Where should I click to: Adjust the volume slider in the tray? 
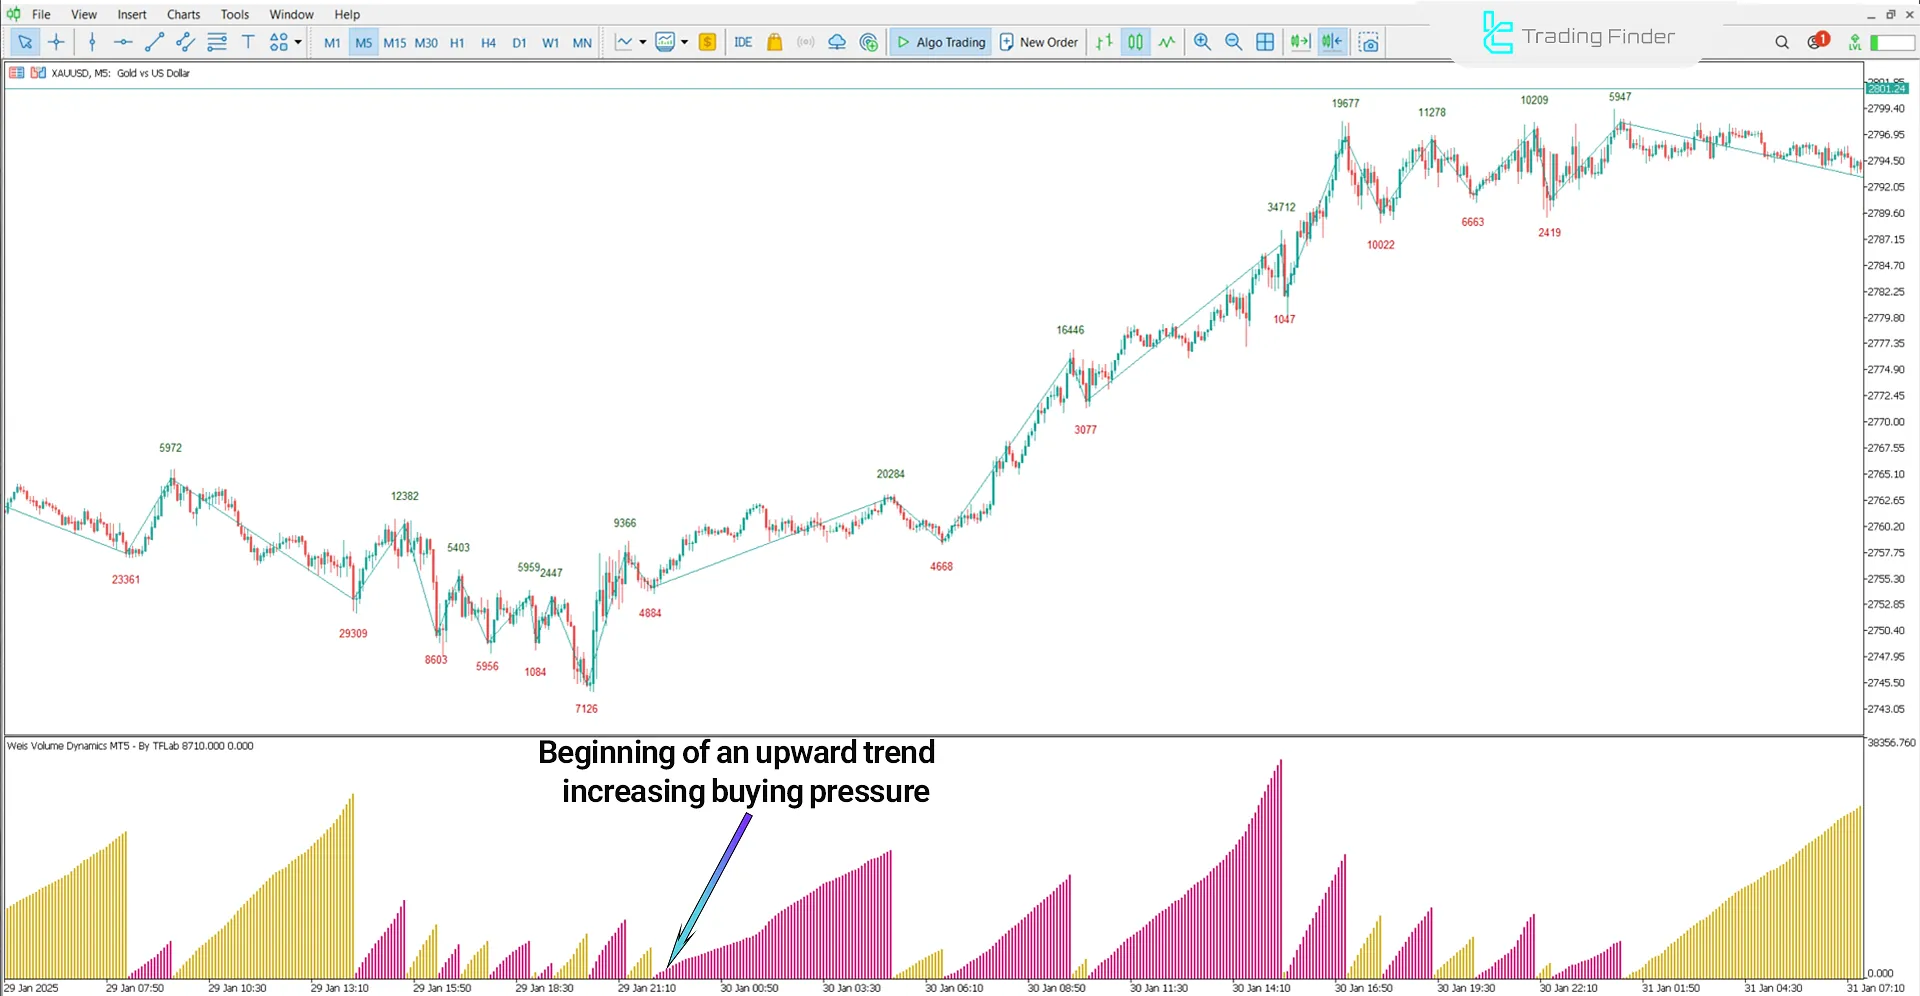click(1888, 42)
